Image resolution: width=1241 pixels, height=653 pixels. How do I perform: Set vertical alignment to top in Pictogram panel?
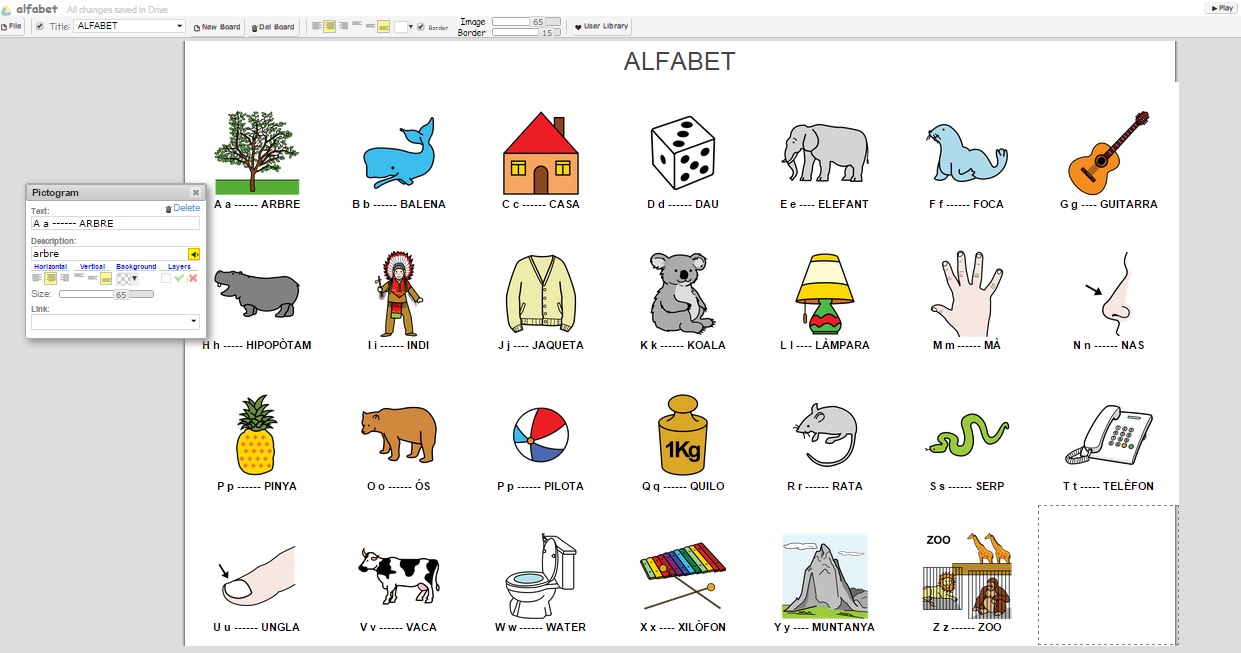coord(80,278)
